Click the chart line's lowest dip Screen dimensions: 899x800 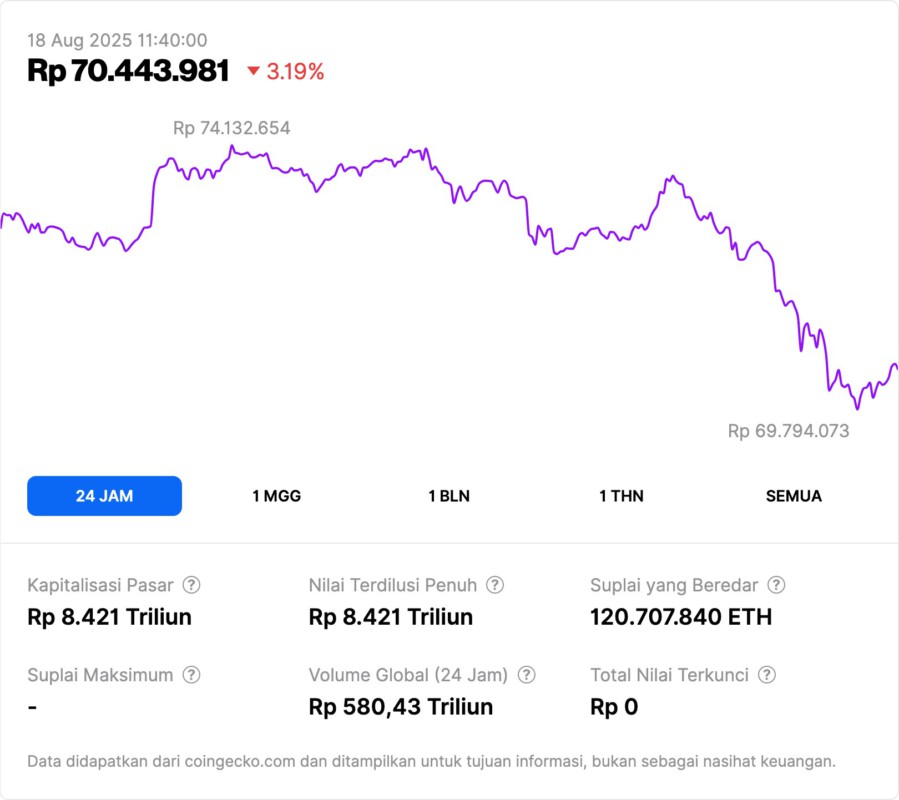857,408
